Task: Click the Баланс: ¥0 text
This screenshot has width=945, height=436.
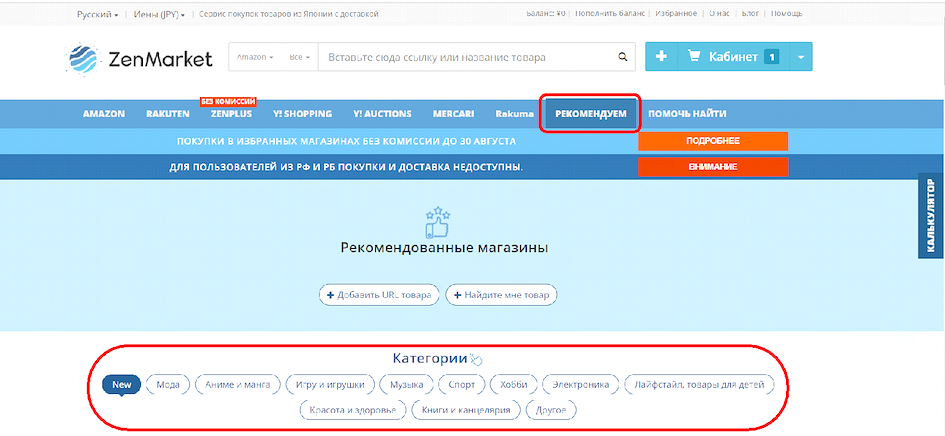Action: (545, 13)
